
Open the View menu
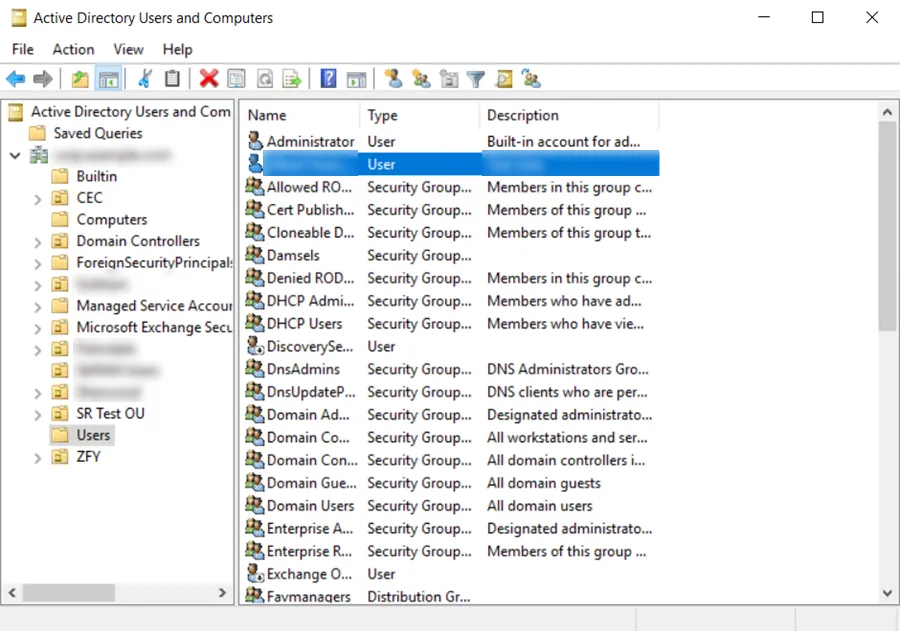[128, 49]
